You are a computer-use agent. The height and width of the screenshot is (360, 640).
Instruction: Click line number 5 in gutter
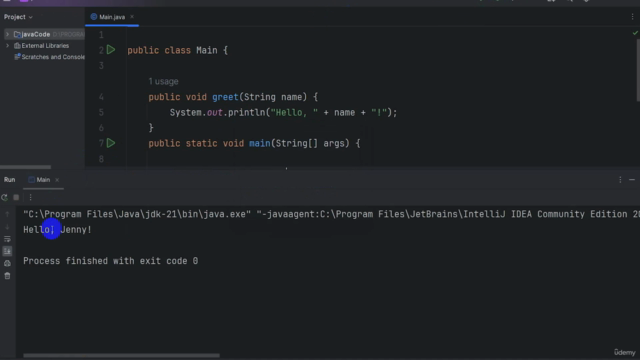101,113
